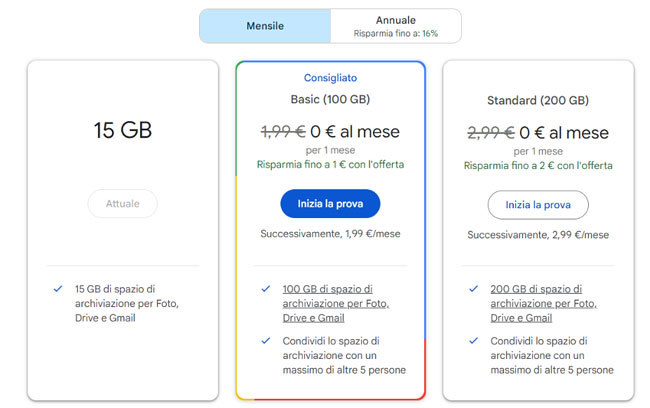Screen dimensions: 650x408
Task: Switch to the Mensile billing tab
Action: tap(265, 26)
